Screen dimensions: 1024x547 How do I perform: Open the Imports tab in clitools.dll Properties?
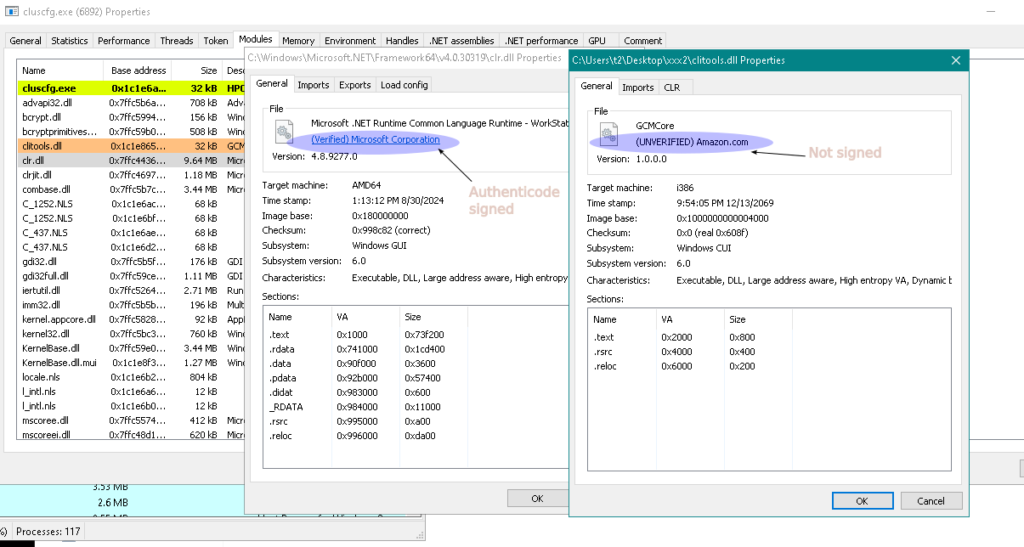coord(637,87)
